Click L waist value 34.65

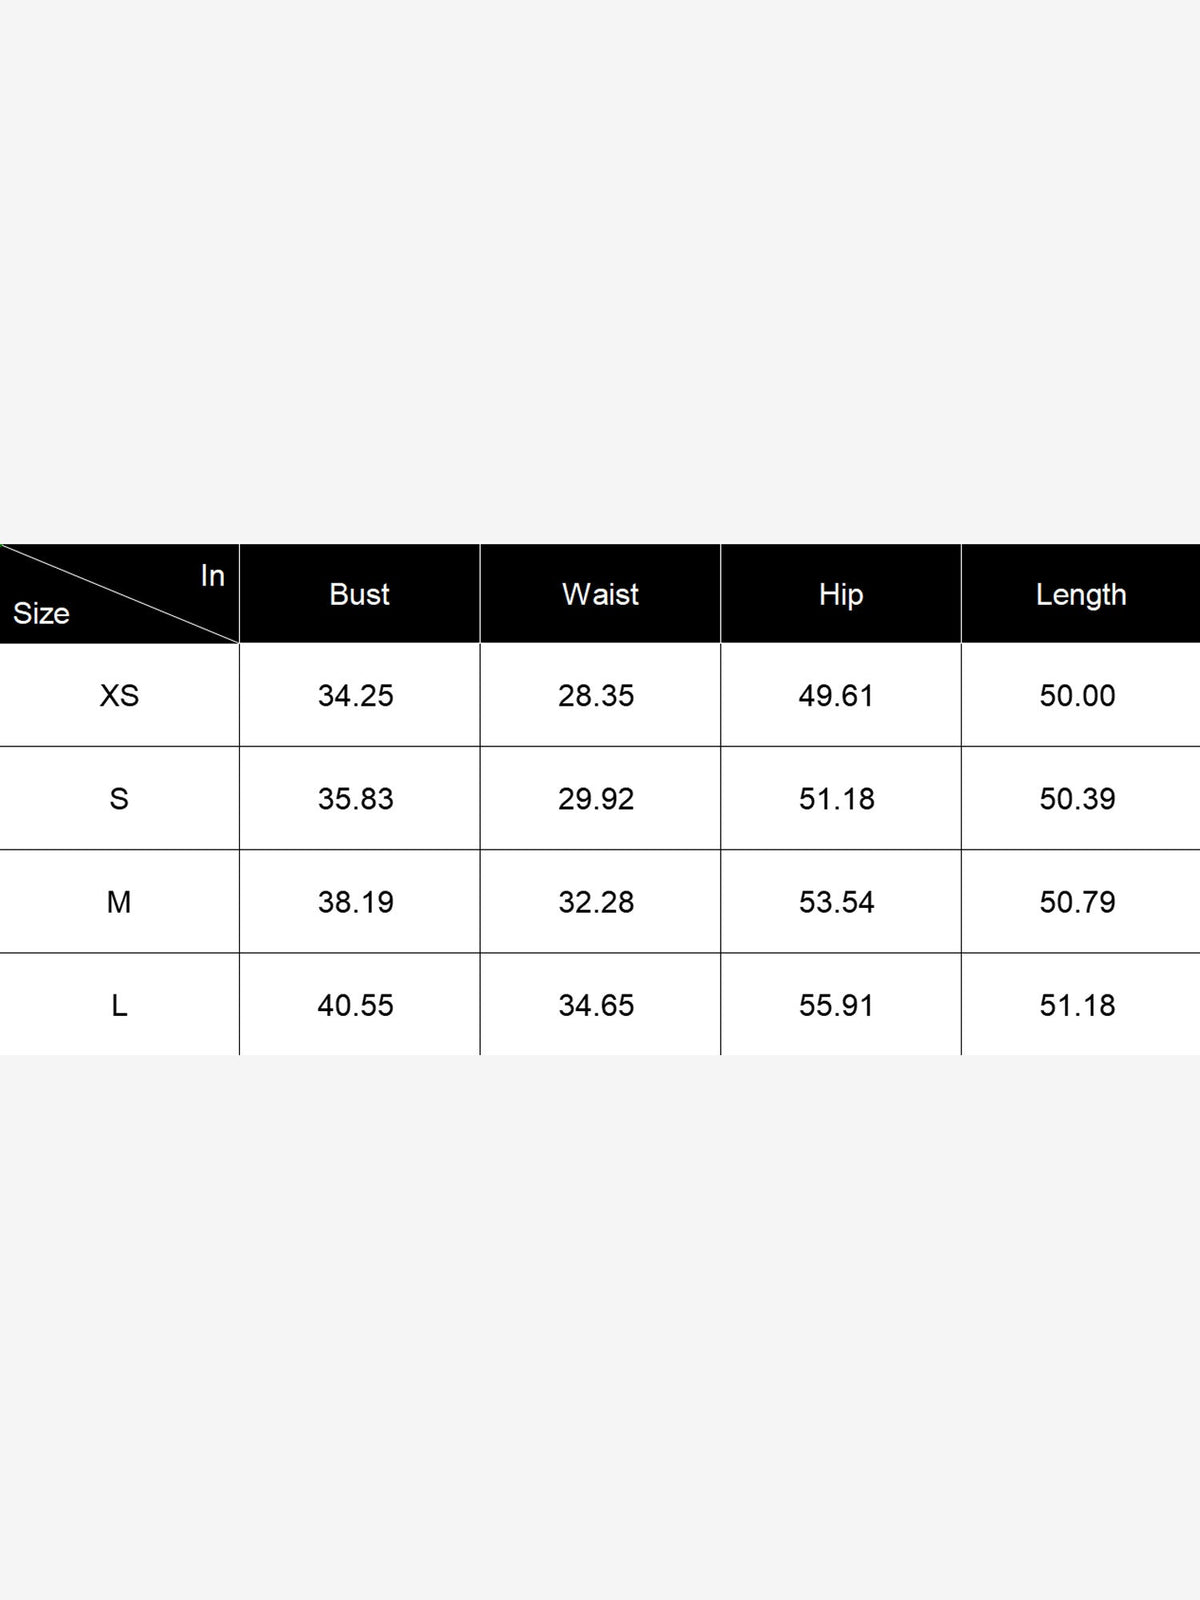click(596, 1005)
